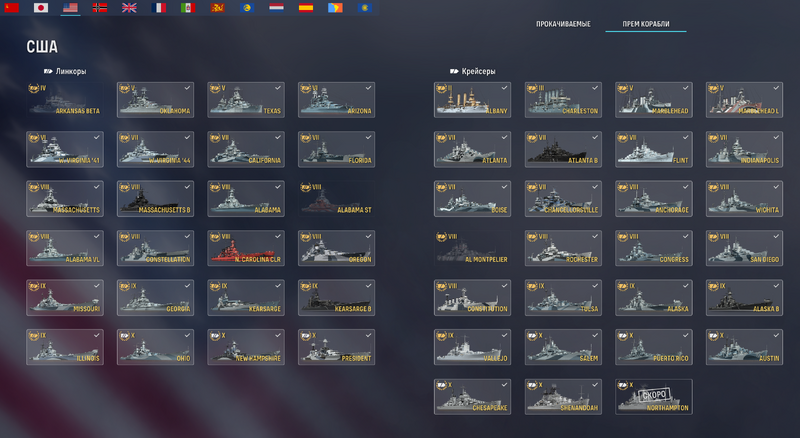Toggle the checkmark on the Salem card
800x438 pixels.
(595, 335)
